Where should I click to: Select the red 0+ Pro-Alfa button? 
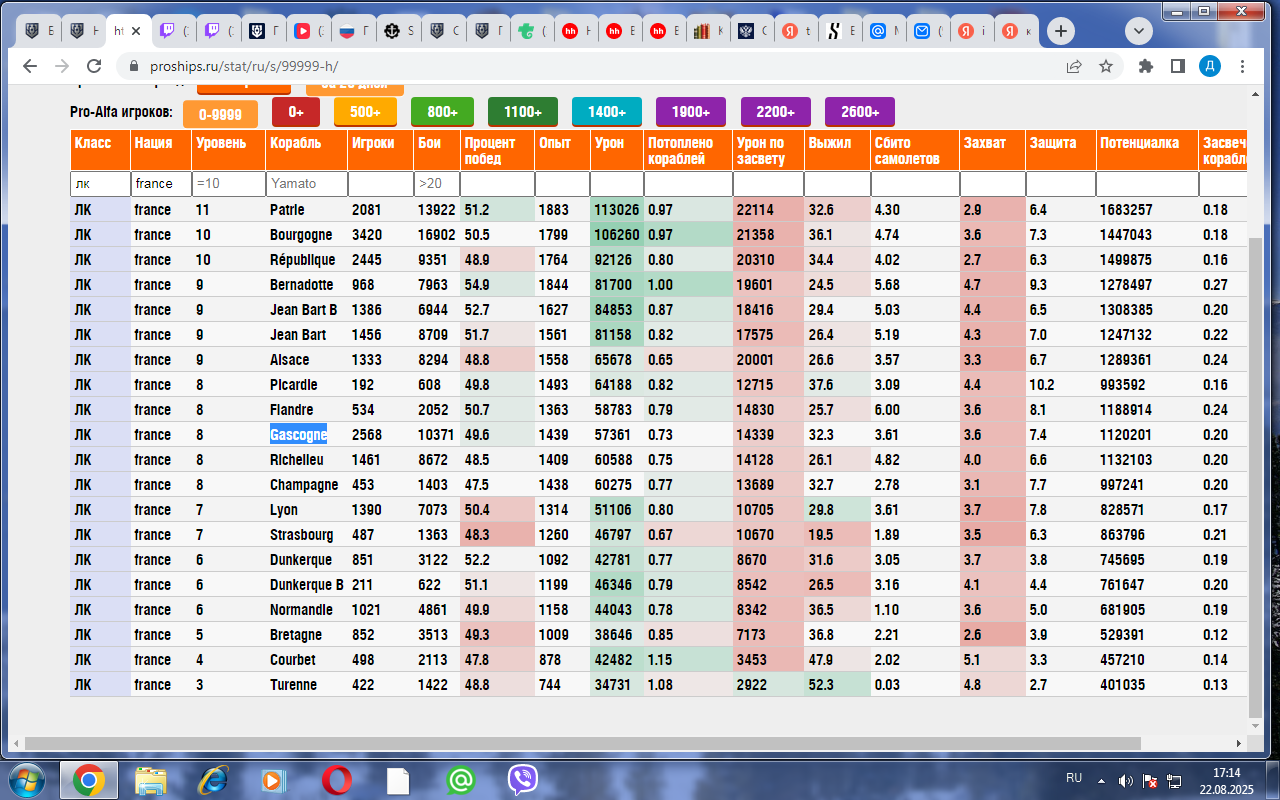point(295,112)
